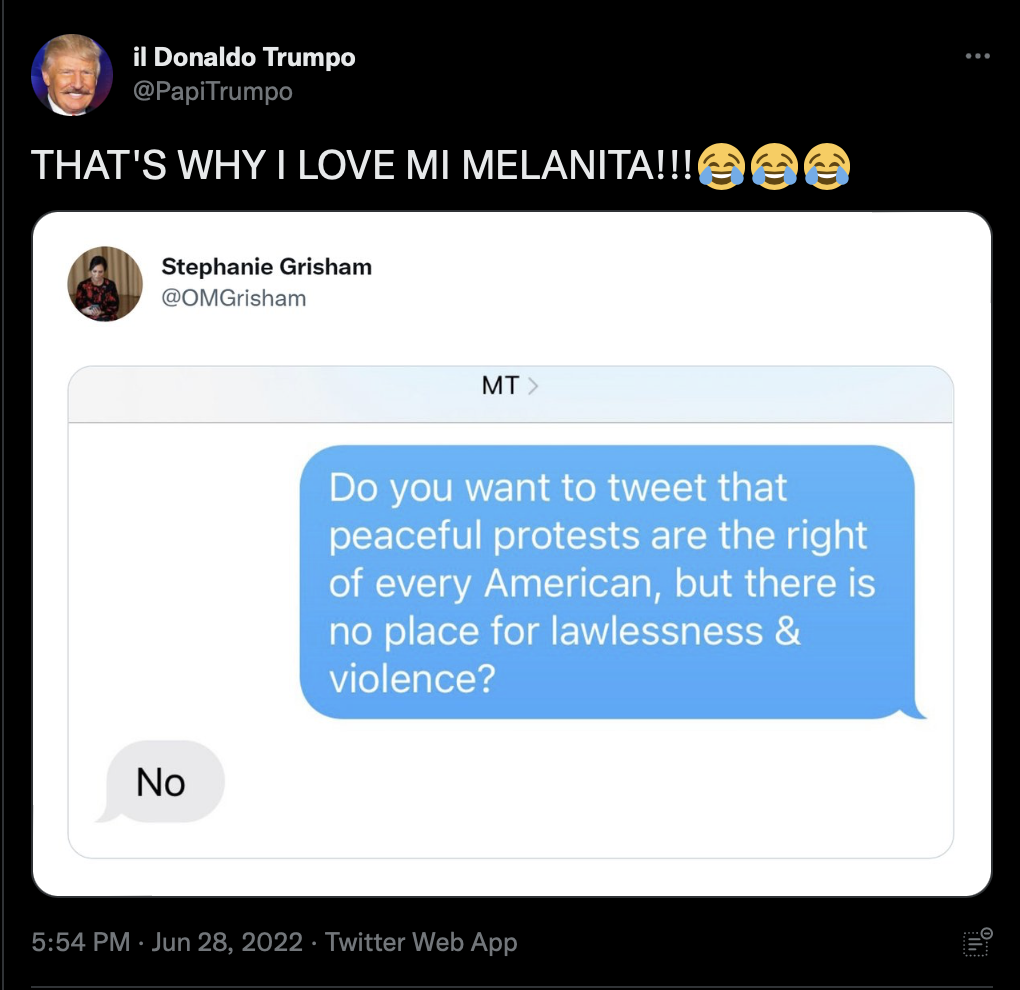This screenshot has height=990, width=1020.
Task: Click the first laughing-crying emoji
Action: (x=721, y=167)
